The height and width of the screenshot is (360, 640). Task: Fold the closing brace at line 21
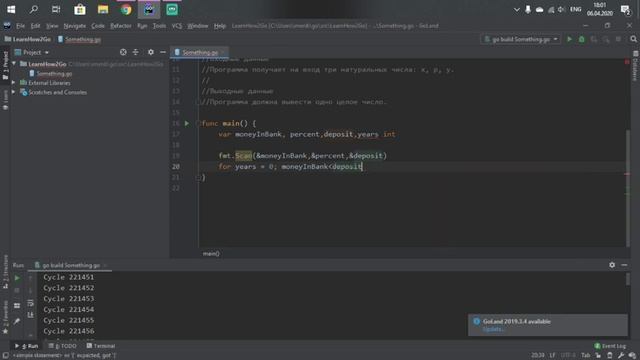pos(198,177)
